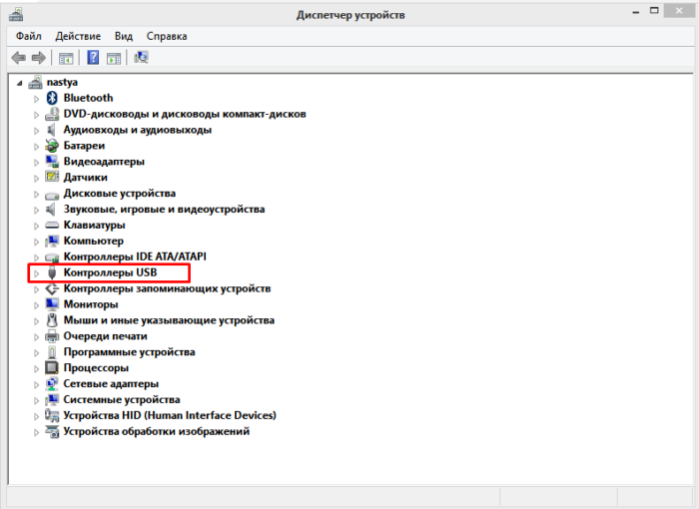699x509 pixels.
Task: Click the Контроллеры USB plug icon
Action: point(52,272)
